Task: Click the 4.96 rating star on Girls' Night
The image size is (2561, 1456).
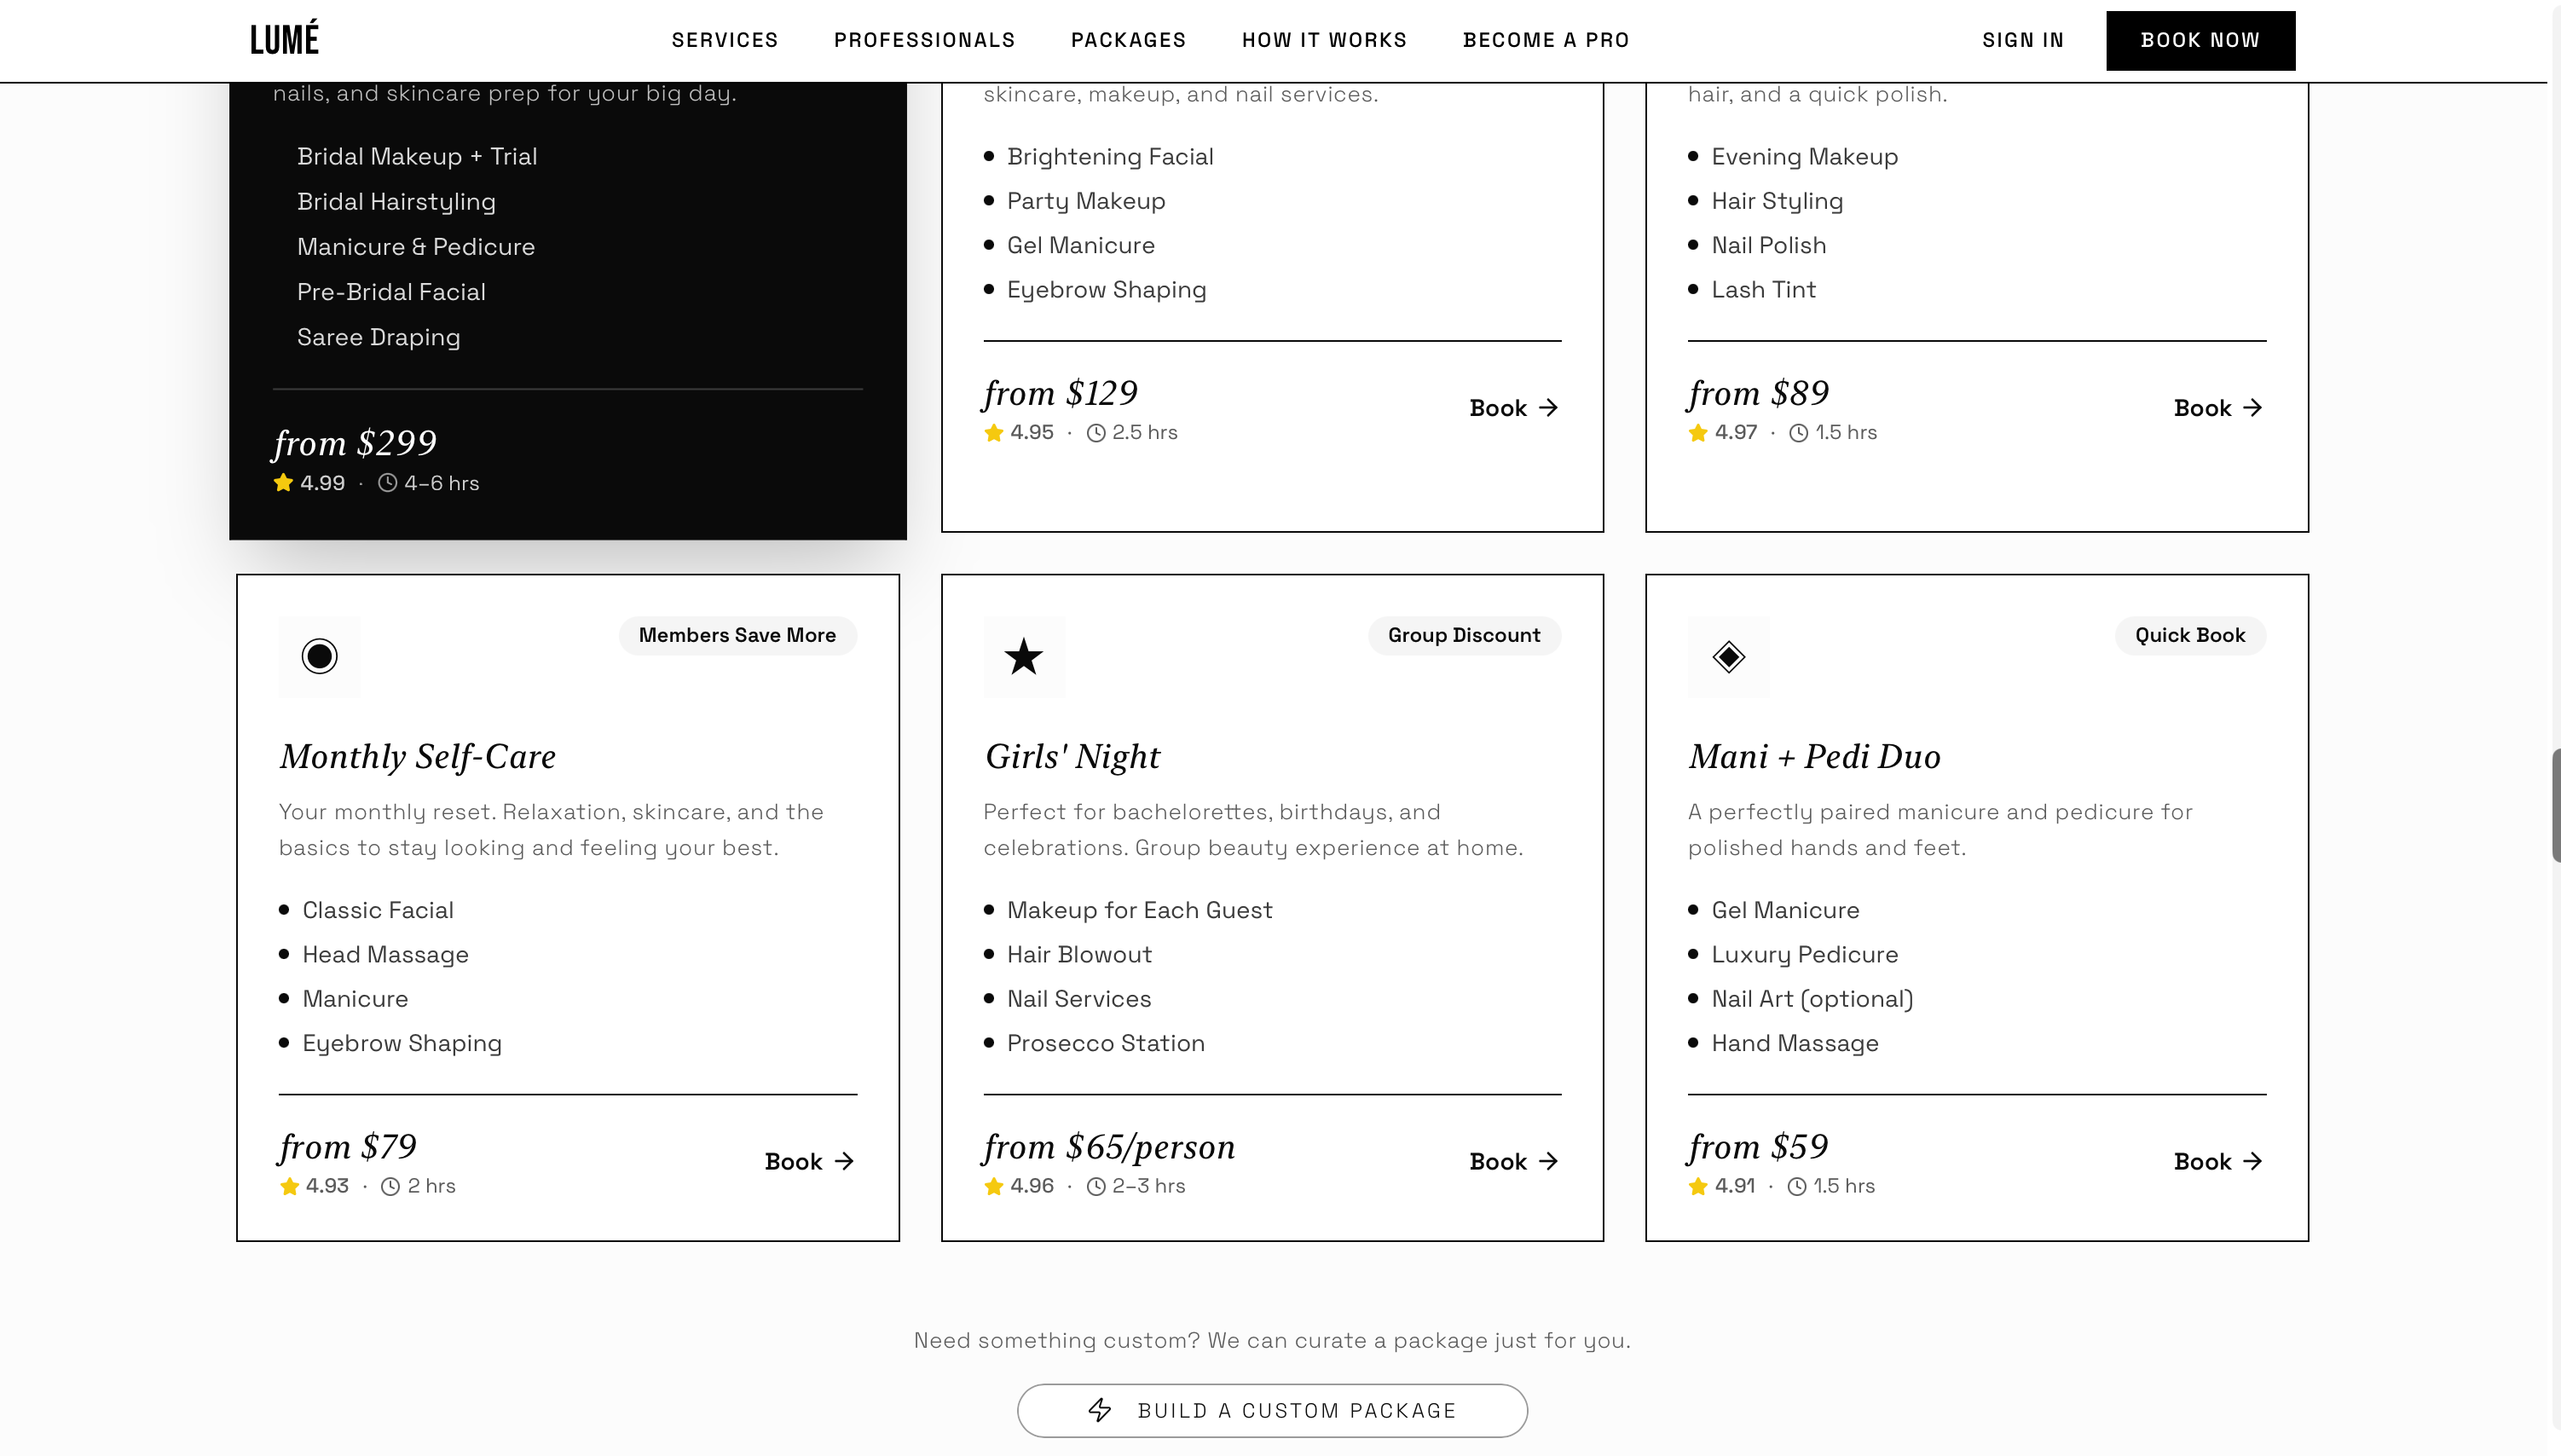Action: click(993, 1186)
